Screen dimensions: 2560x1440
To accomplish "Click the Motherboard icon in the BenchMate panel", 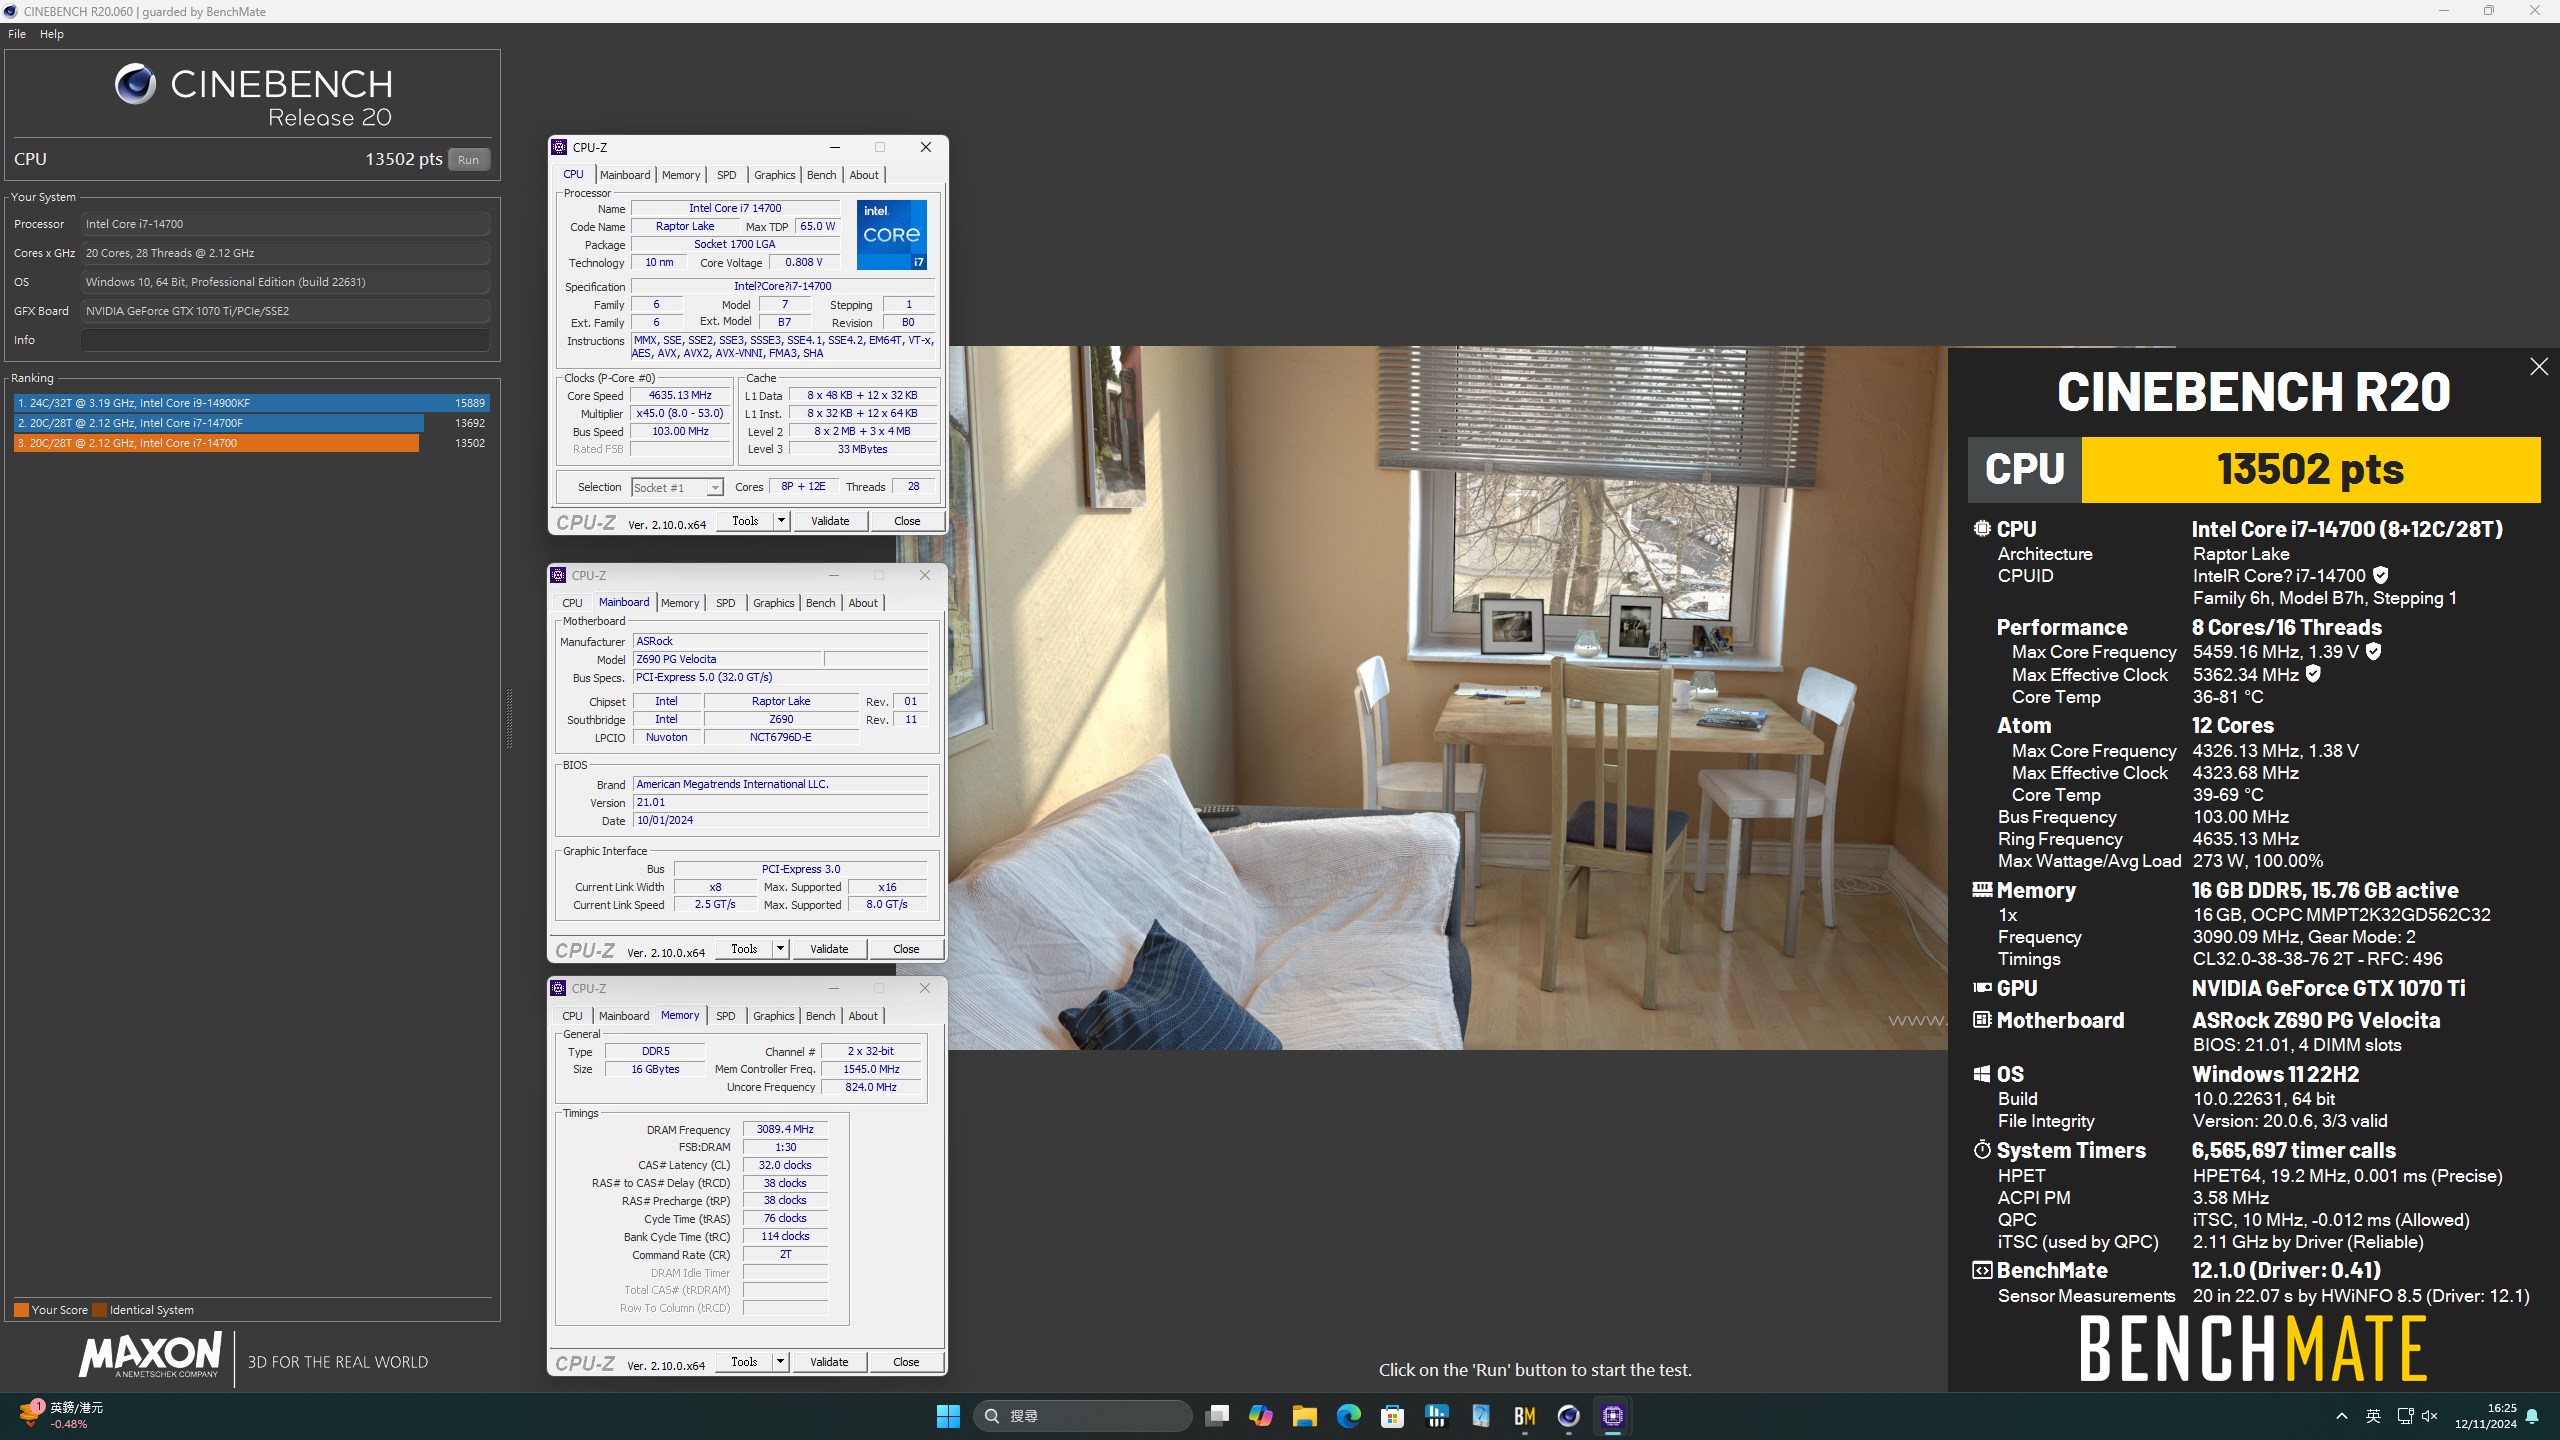I will click(1982, 1019).
